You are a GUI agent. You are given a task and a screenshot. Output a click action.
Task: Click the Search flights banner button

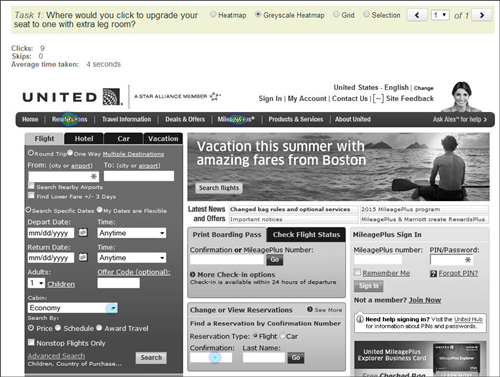219,188
